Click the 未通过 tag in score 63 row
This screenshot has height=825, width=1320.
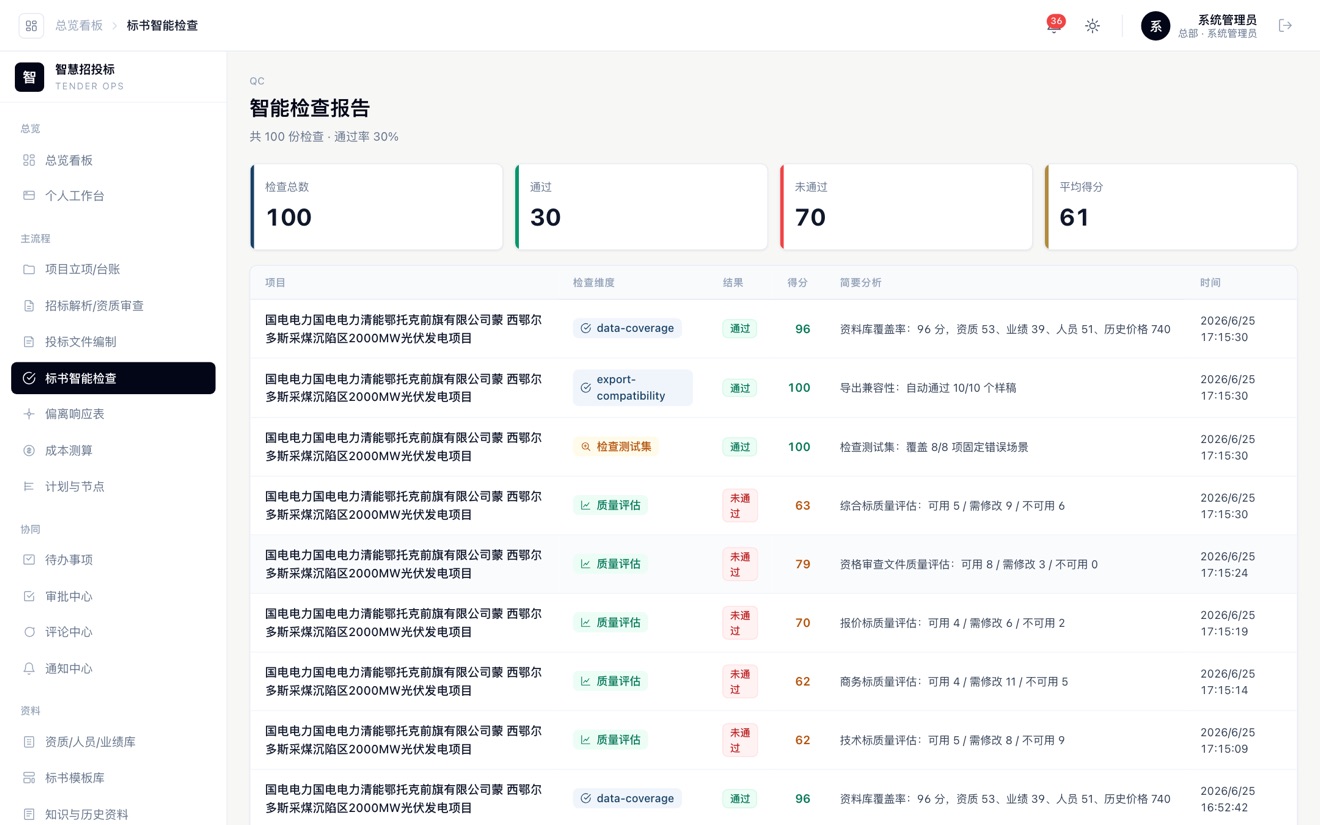[740, 506]
